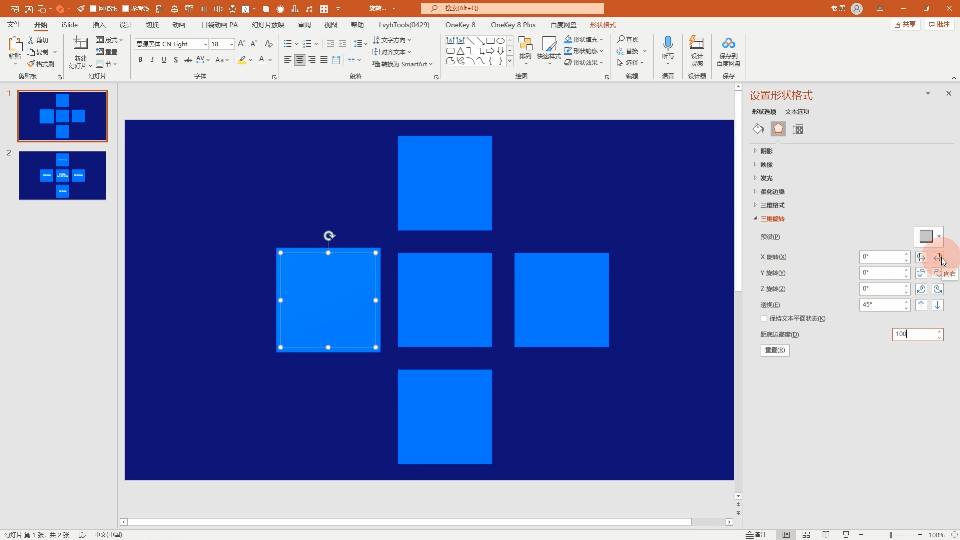Screen dimensions: 960x540
Task: Apply bold formatting
Action: coord(140,60)
